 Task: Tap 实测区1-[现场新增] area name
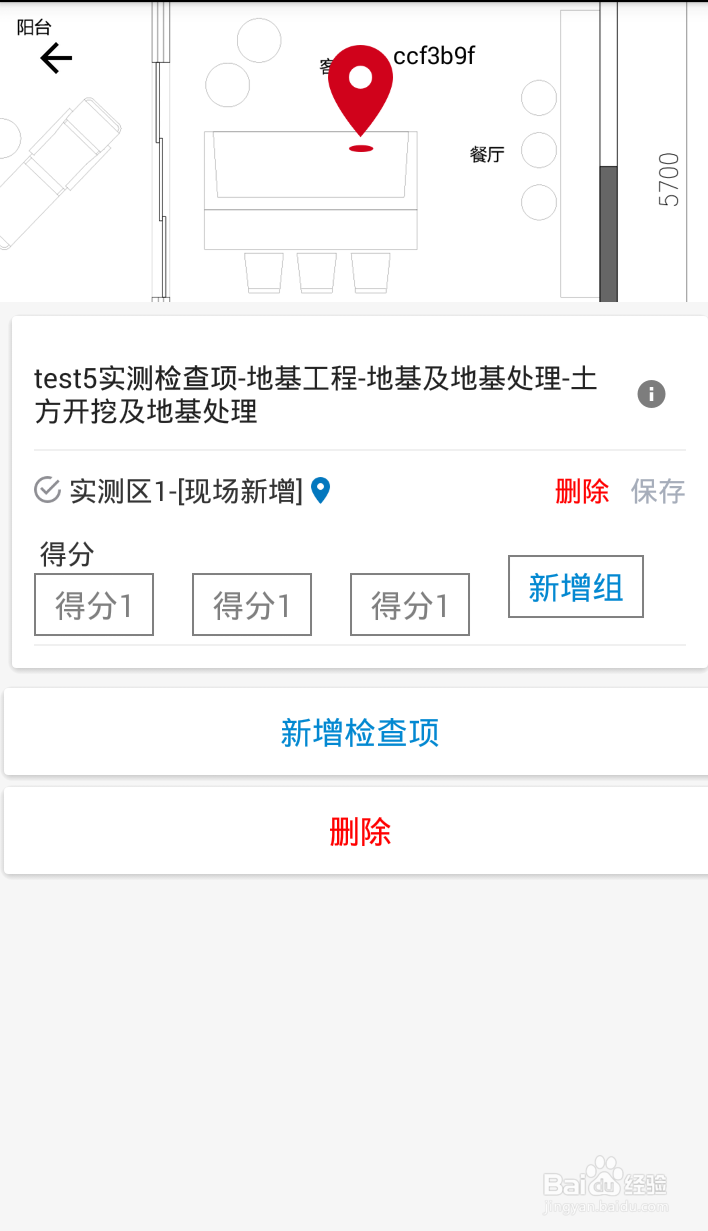(186, 491)
